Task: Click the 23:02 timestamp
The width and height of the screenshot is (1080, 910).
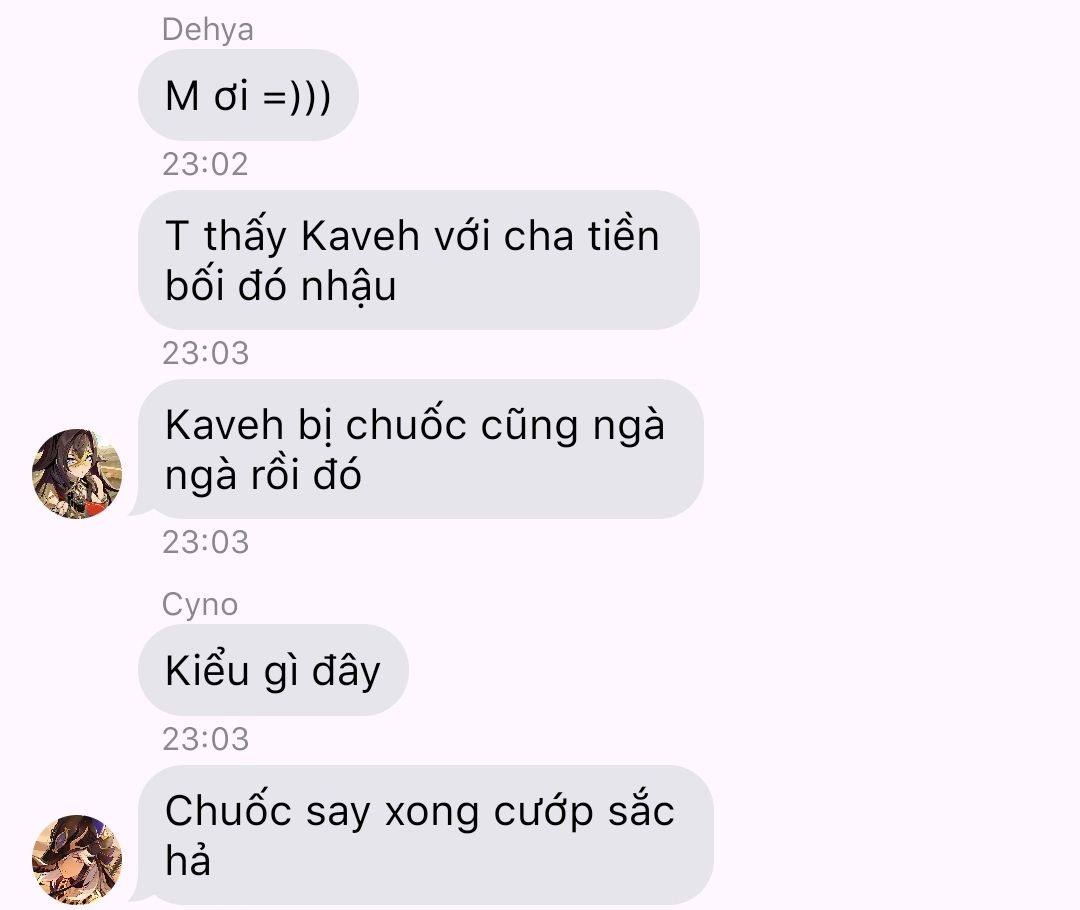Action: click(x=205, y=164)
